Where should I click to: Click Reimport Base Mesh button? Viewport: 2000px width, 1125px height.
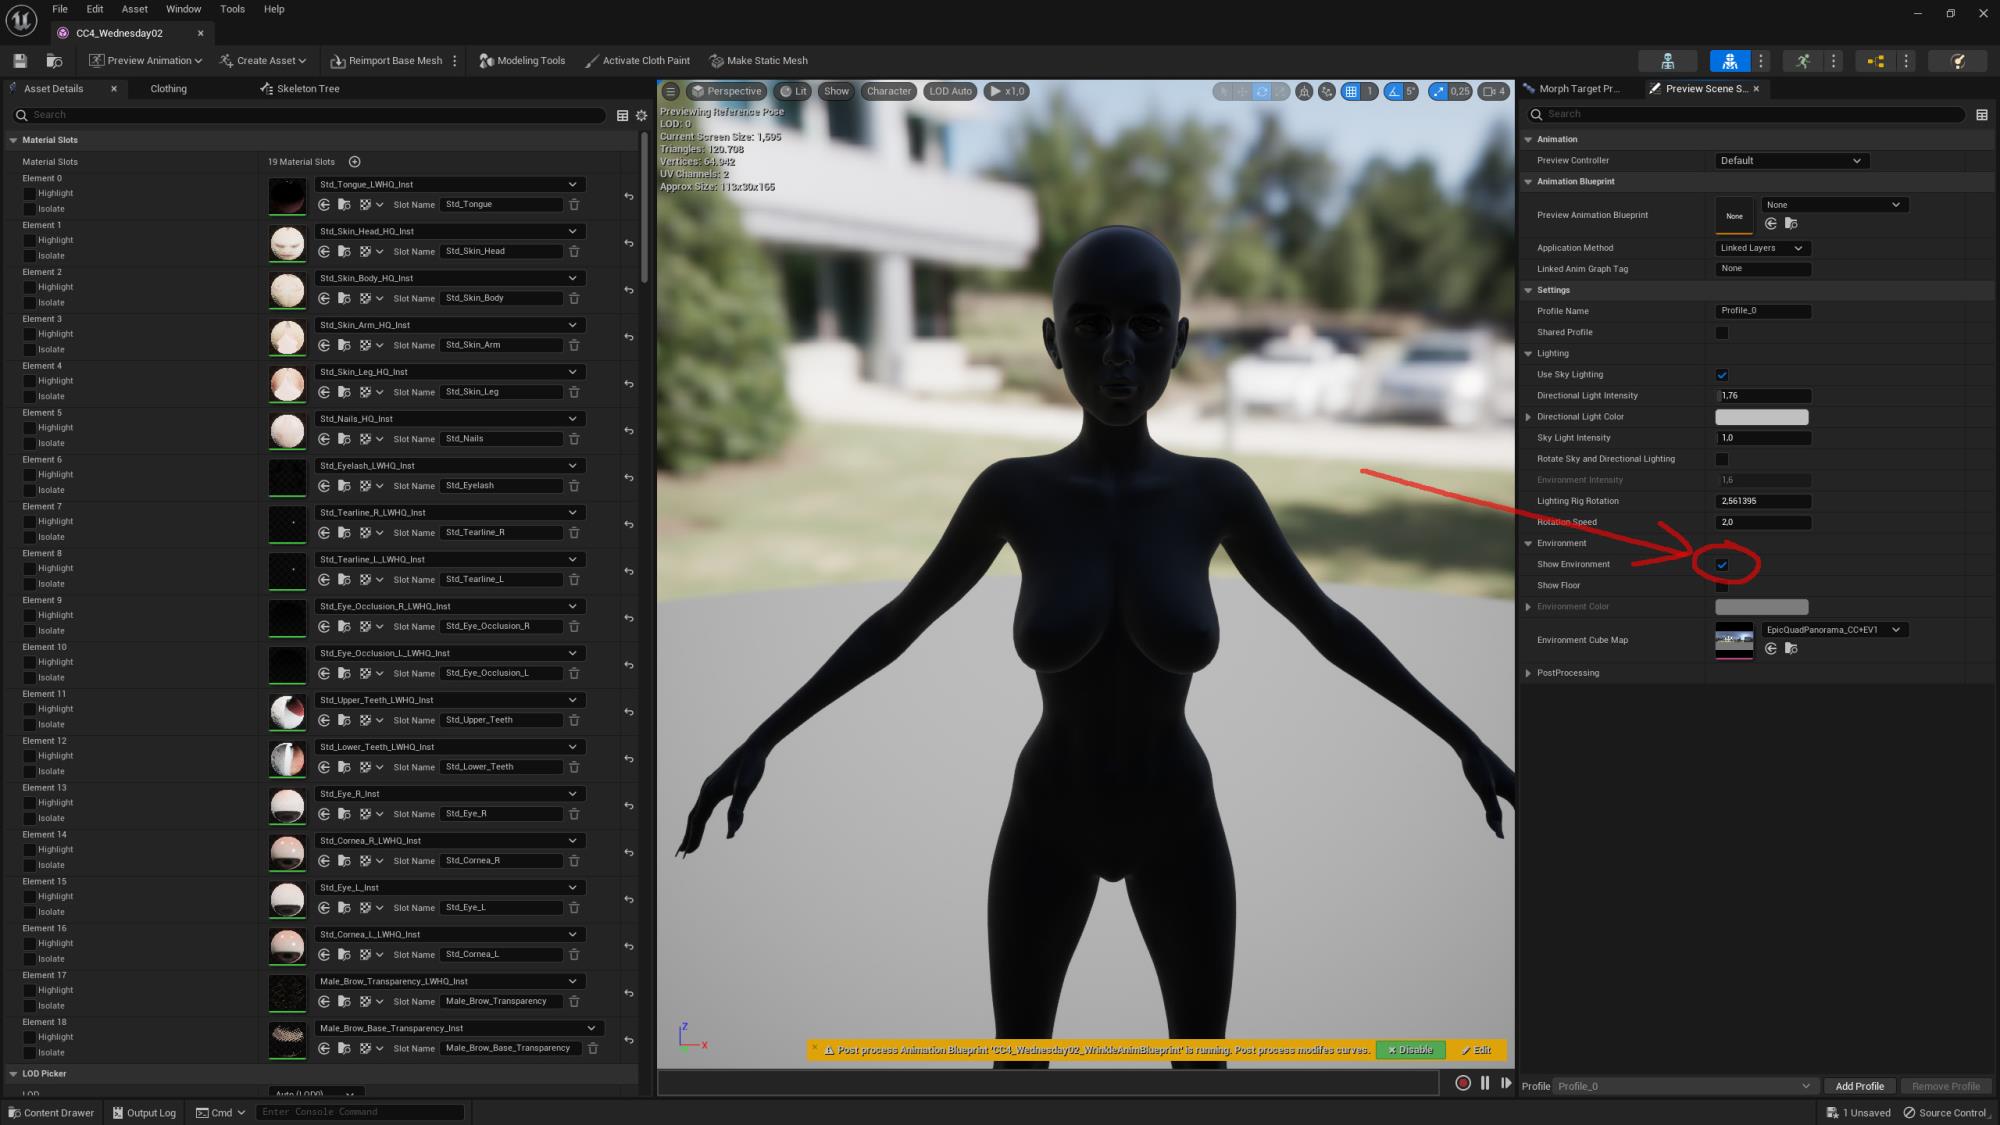point(386,61)
